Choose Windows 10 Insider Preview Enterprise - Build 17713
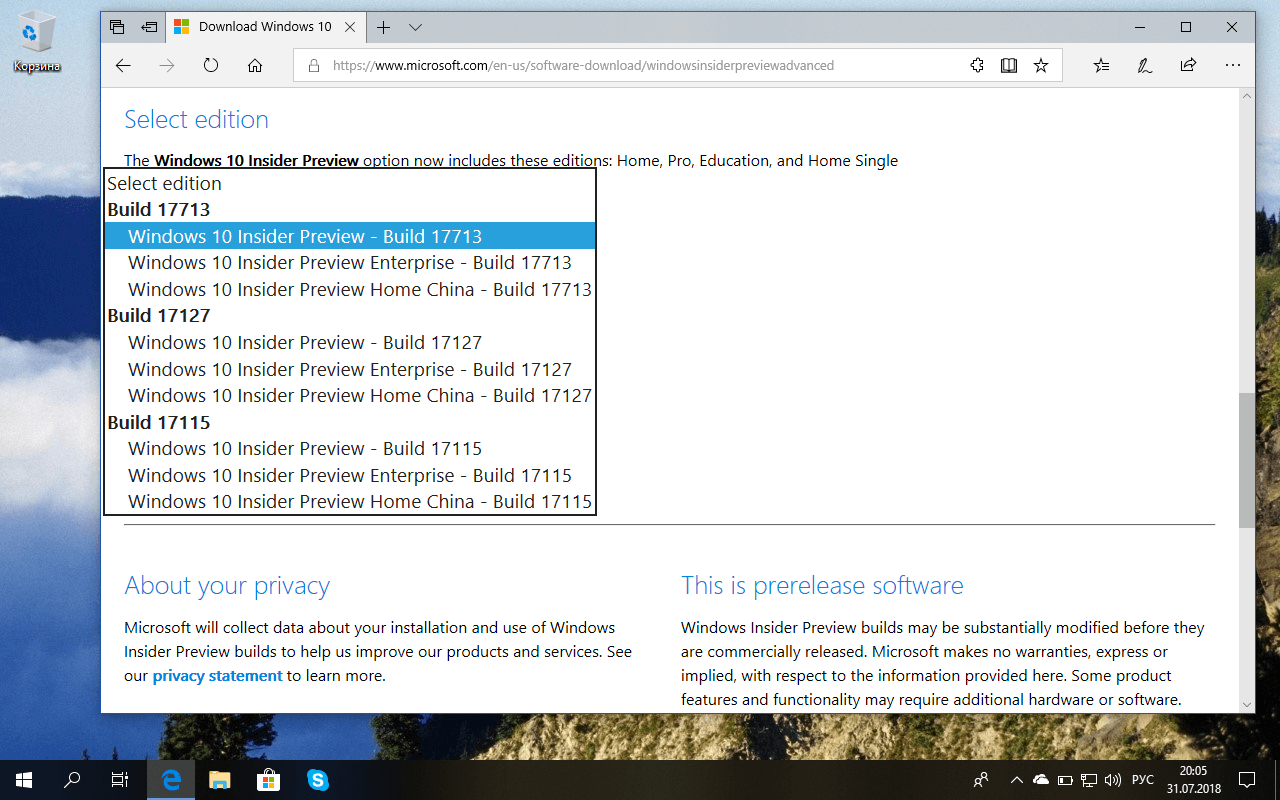Screen dimensions: 1280x800 349,262
